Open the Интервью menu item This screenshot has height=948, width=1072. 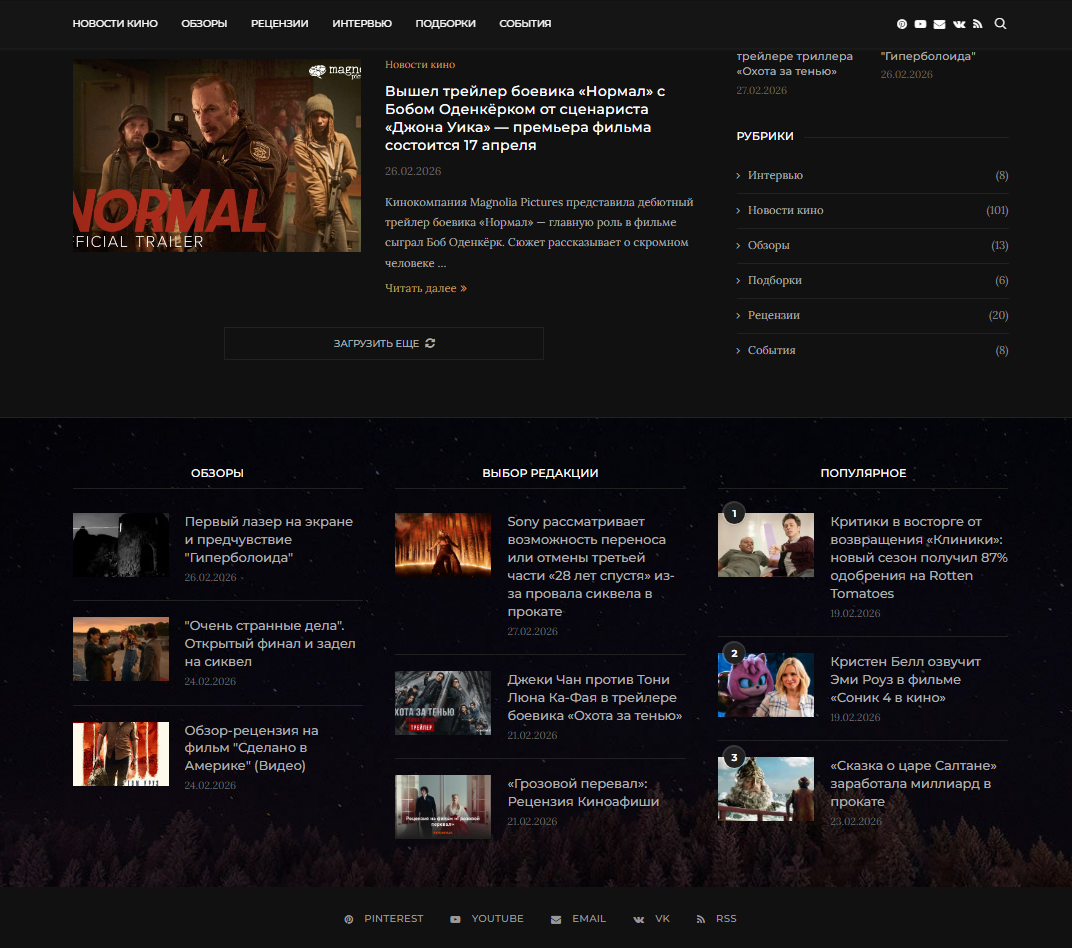coord(362,23)
